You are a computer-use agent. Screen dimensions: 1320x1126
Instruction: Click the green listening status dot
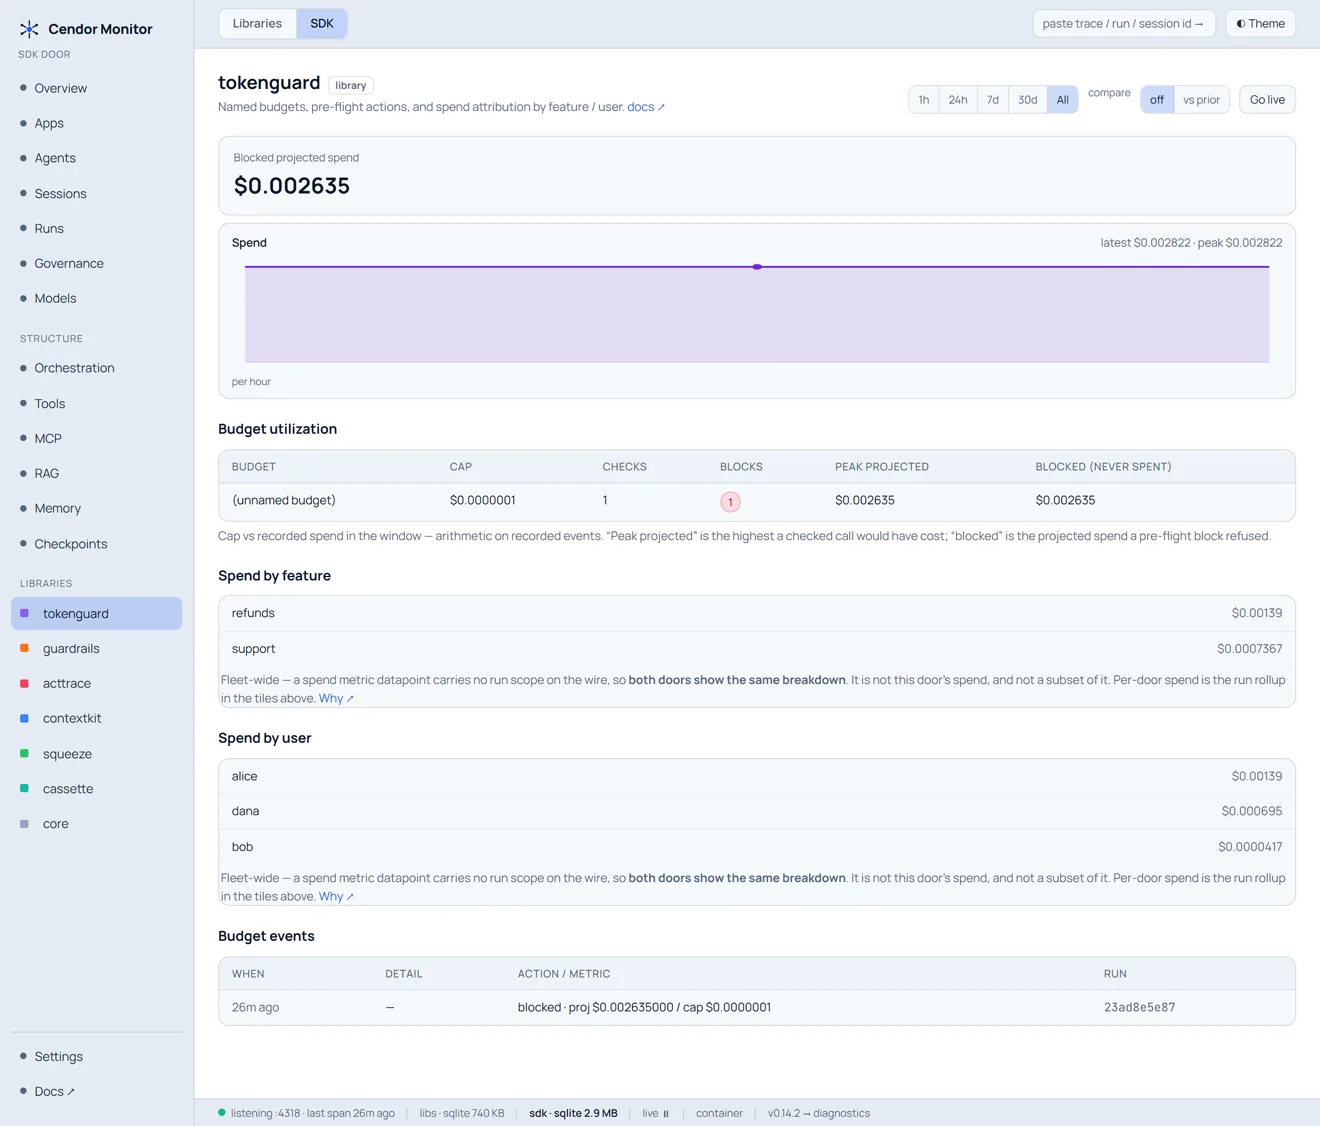(x=222, y=1113)
